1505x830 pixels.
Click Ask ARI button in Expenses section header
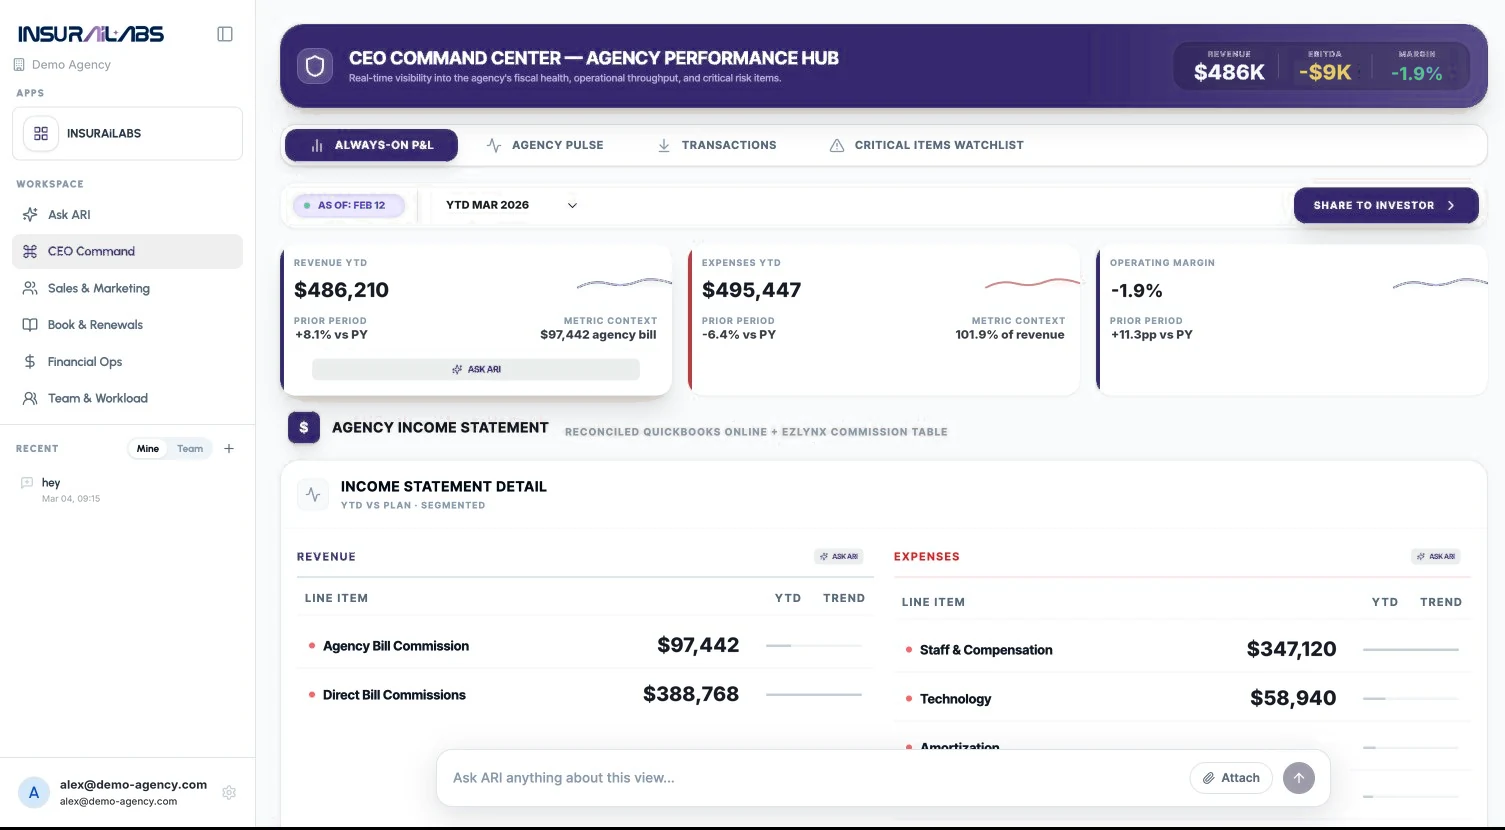(1435, 557)
